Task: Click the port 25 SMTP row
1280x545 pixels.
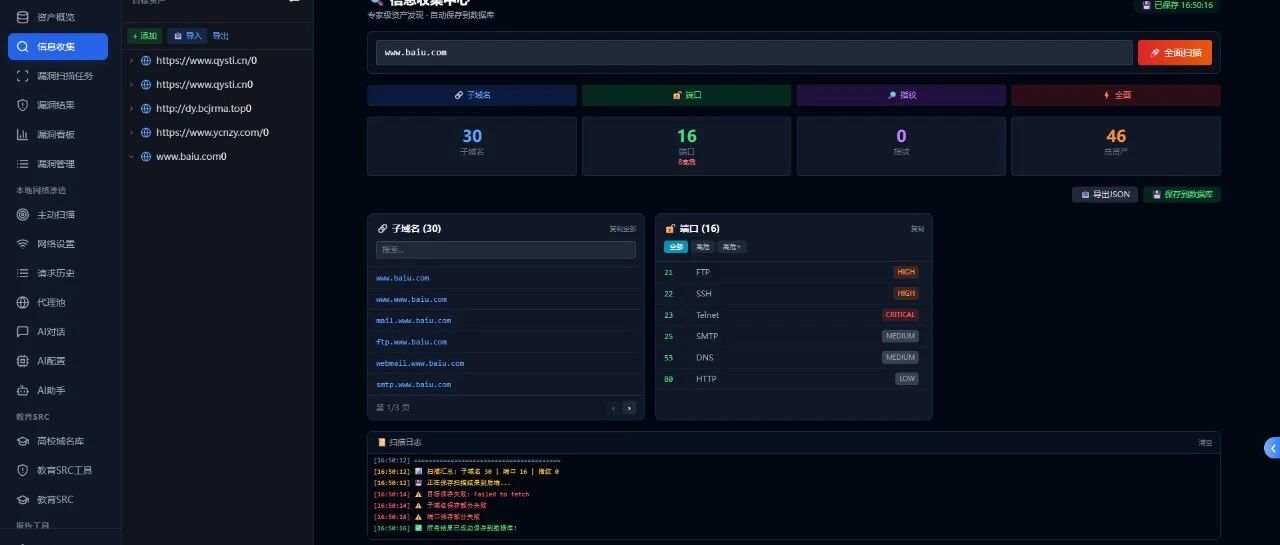Action: pyautogui.click(x=791, y=336)
